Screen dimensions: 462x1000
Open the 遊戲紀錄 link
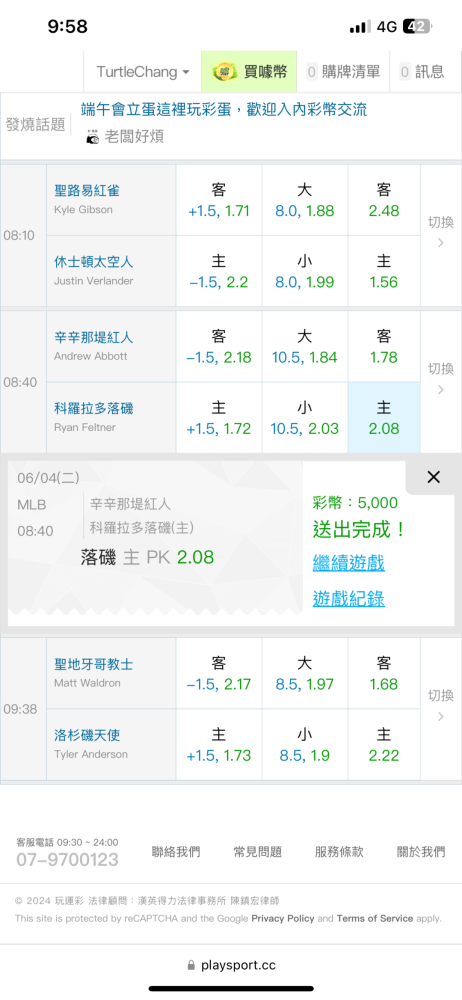click(x=348, y=598)
